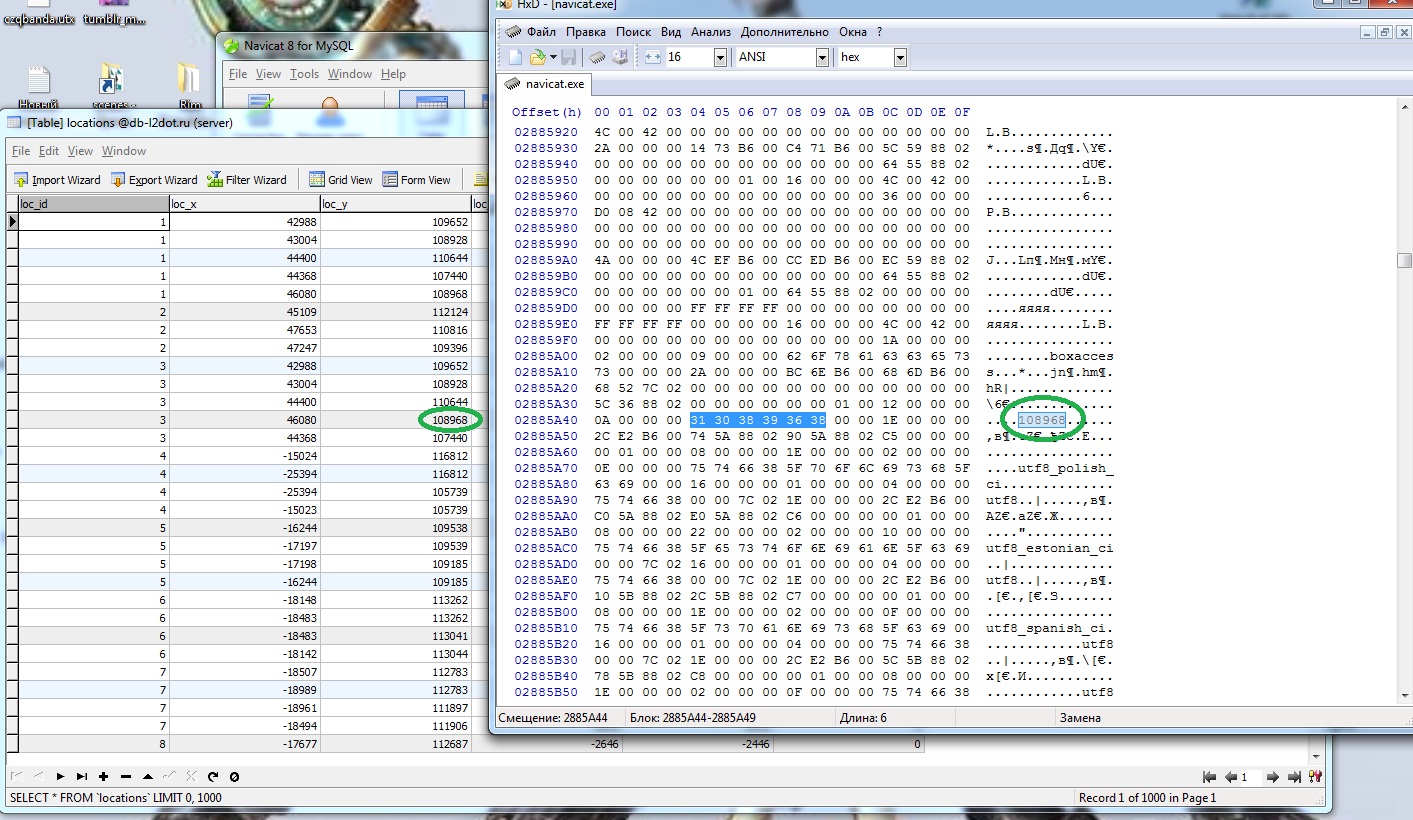This screenshot has width=1413, height=820.
Task: Open File menu in locations table window
Action: point(20,151)
